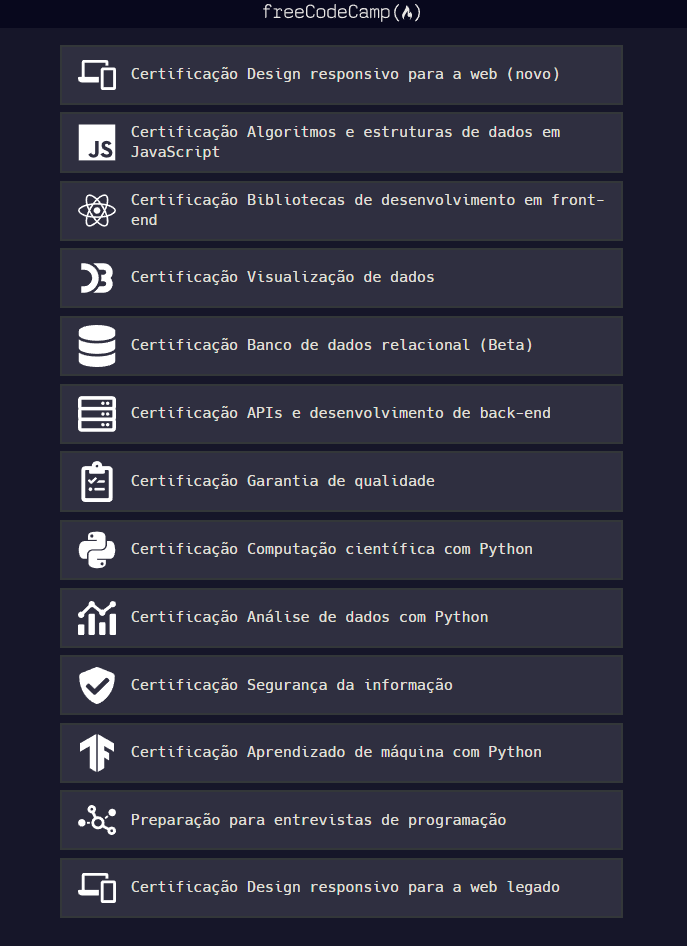The width and height of the screenshot is (687, 946).
Task: Click the bar chart analytics icon
Action: [97, 618]
